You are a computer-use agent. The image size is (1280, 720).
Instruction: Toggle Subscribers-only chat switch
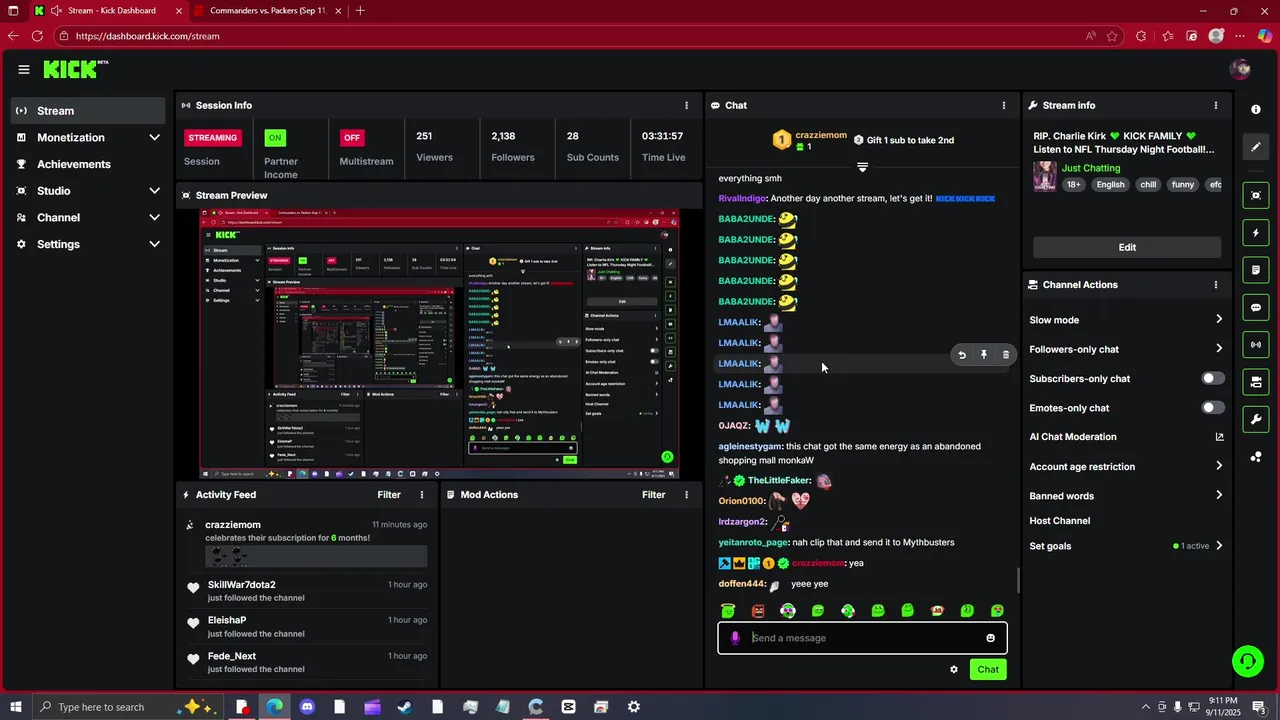(1213, 378)
